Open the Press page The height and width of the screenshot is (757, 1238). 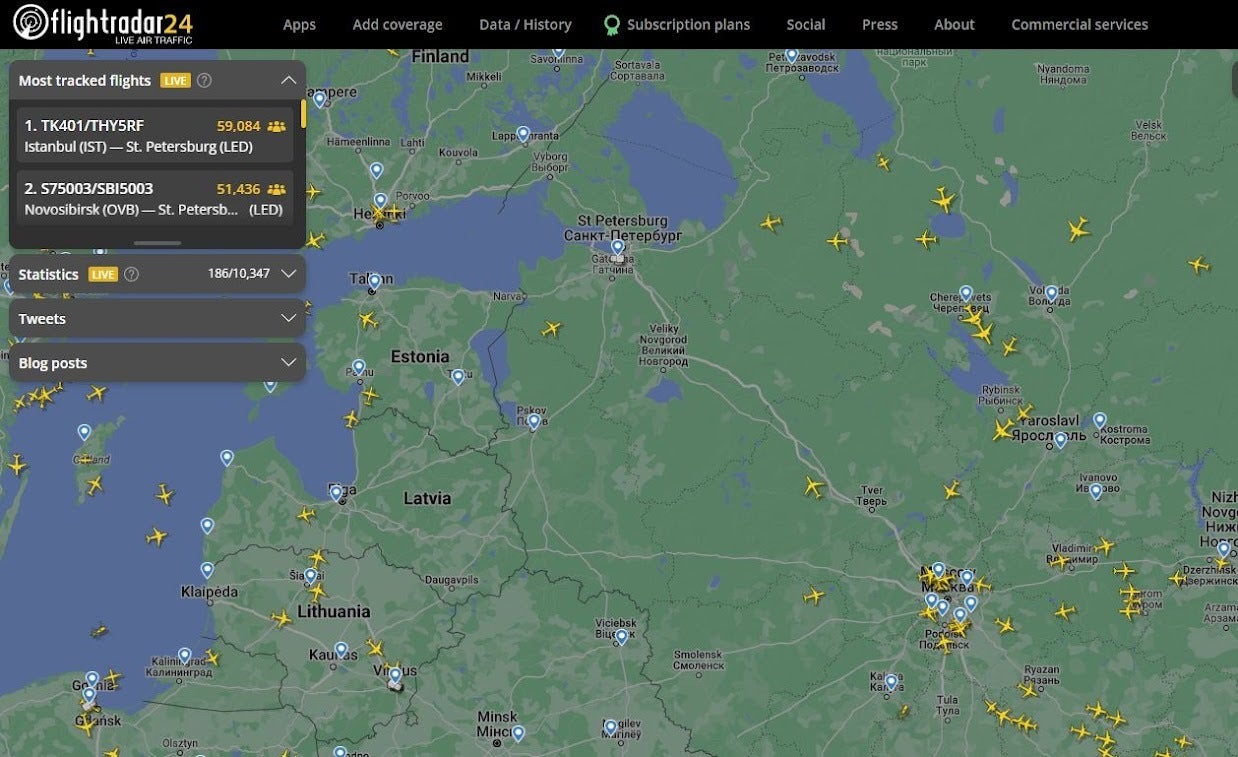point(880,24)
